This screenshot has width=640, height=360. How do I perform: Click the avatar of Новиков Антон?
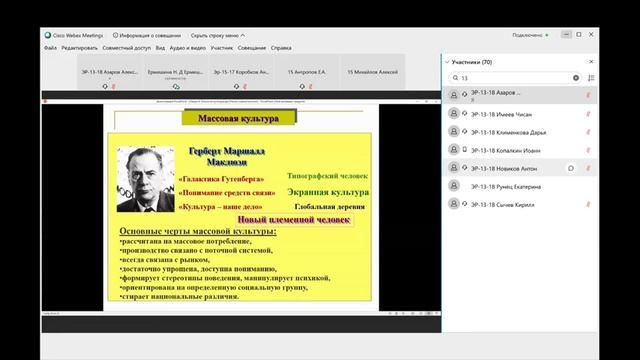(x=453, y=167)
